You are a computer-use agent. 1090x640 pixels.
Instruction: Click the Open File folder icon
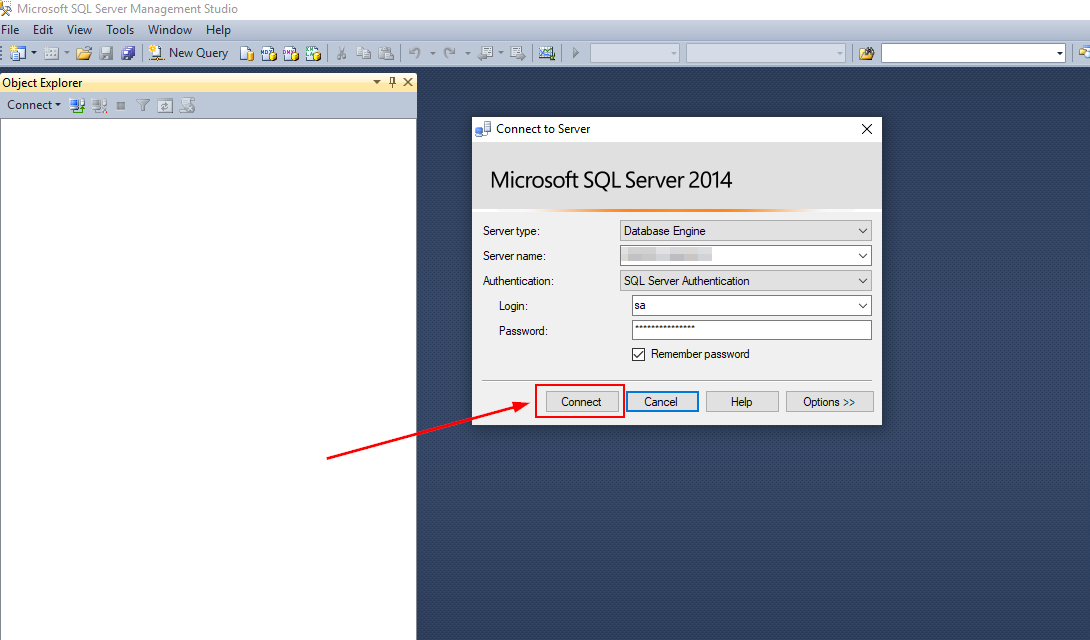coord(84,53)
